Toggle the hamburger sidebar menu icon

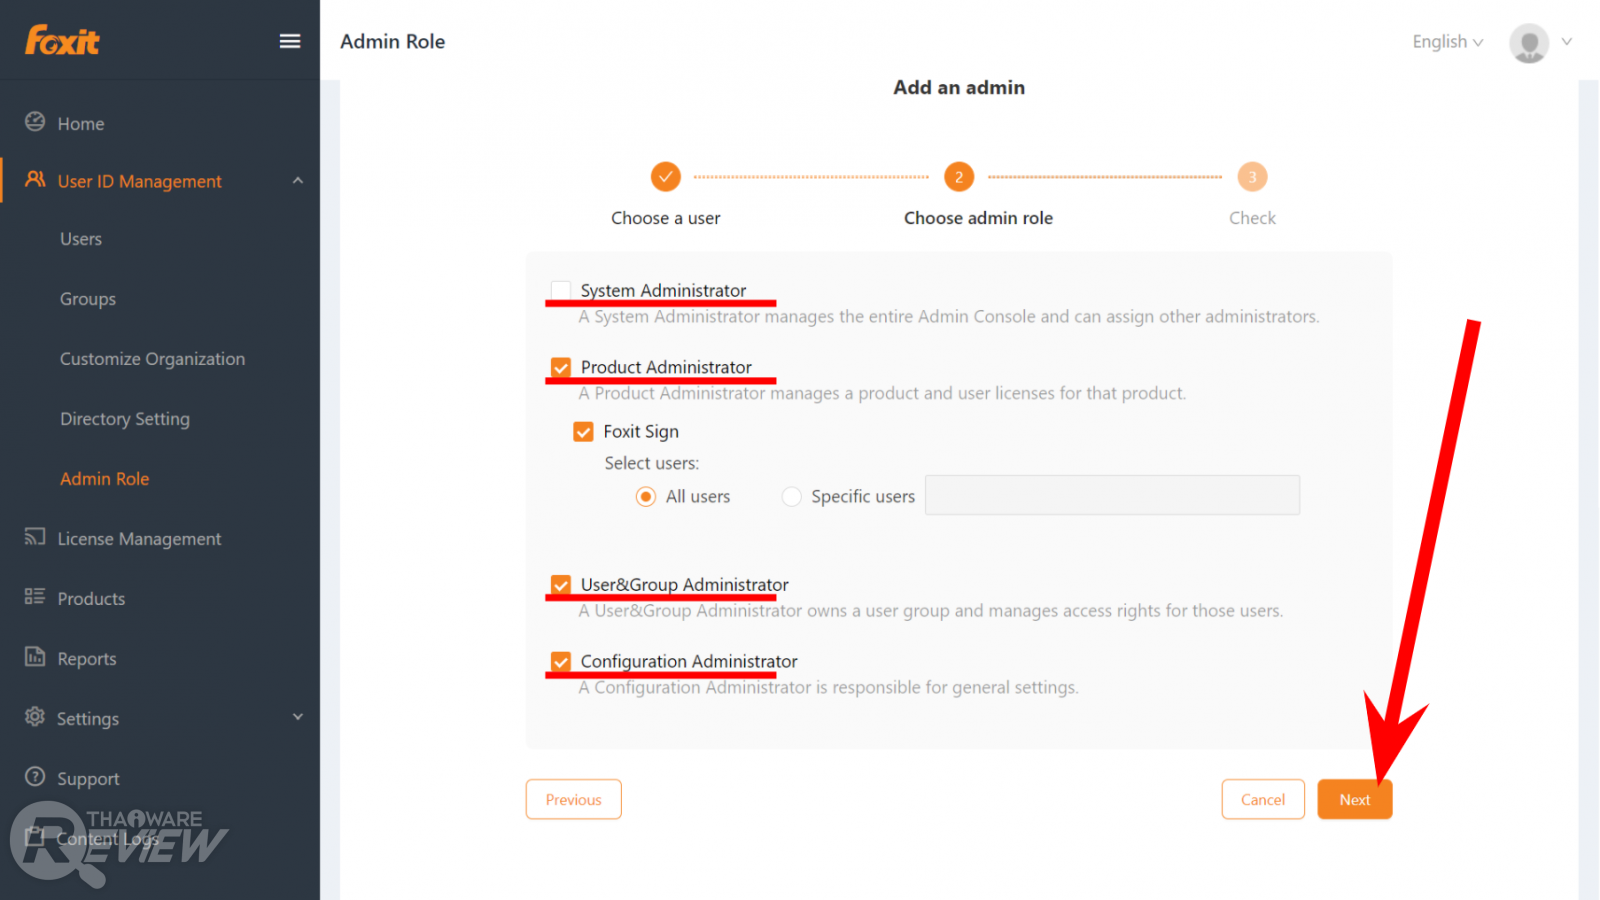click(x=290, y=41)
